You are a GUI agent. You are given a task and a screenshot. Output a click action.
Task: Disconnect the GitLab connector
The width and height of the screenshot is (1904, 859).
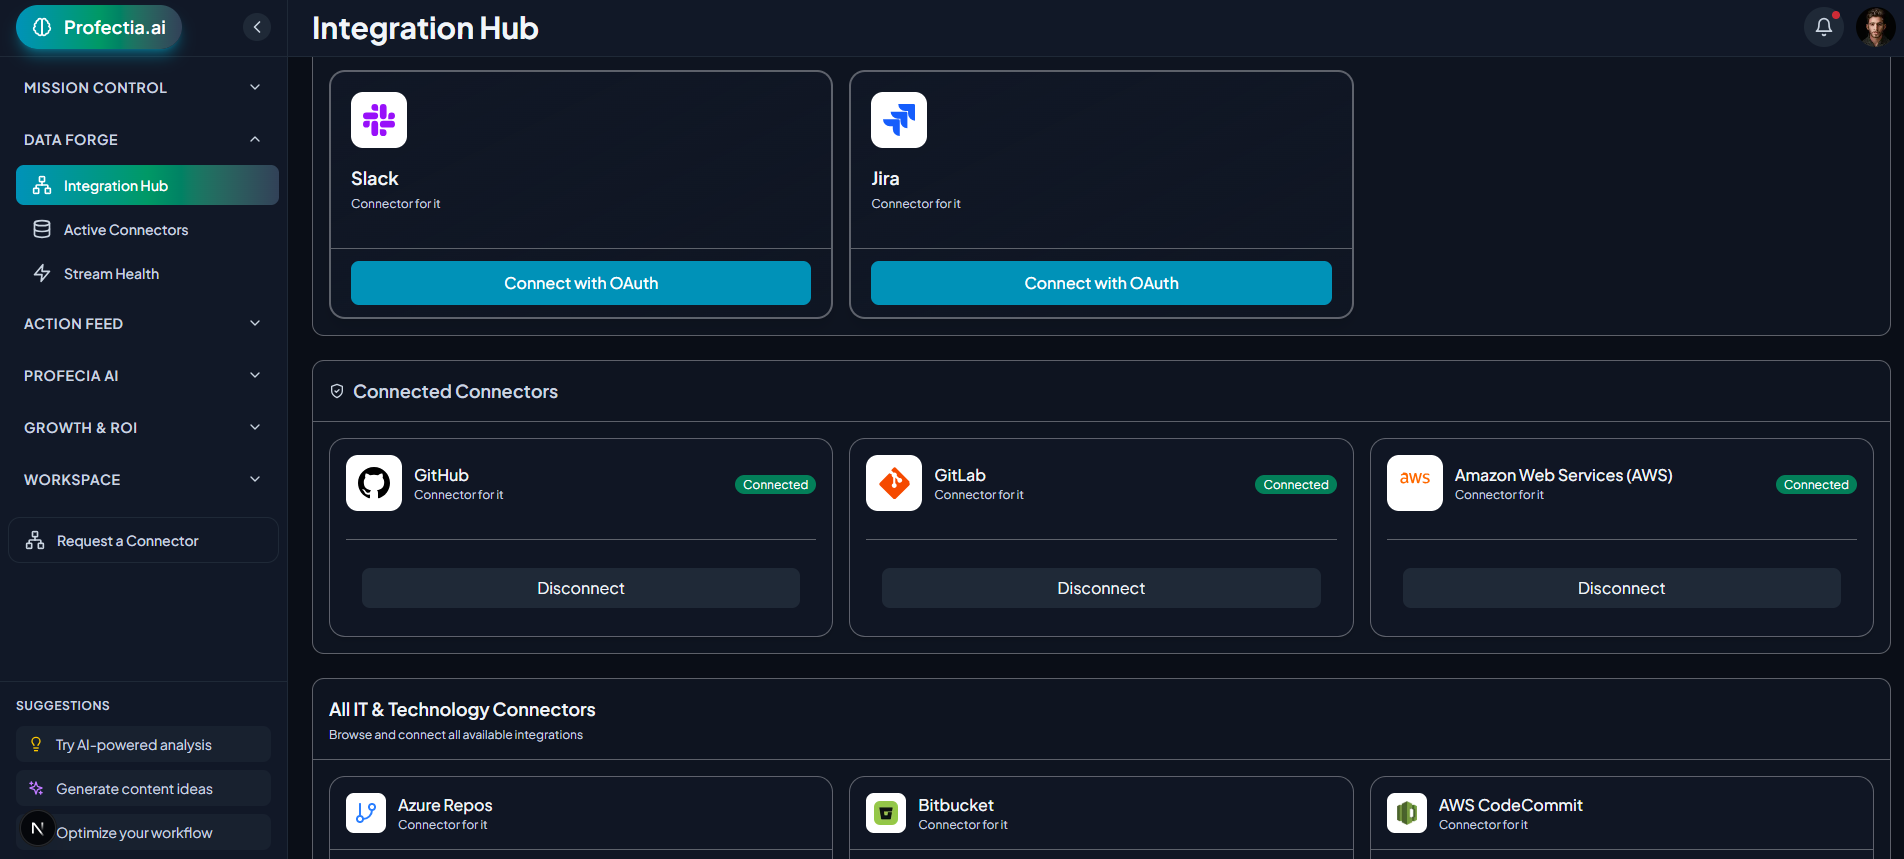click(x=1101, y=588)
